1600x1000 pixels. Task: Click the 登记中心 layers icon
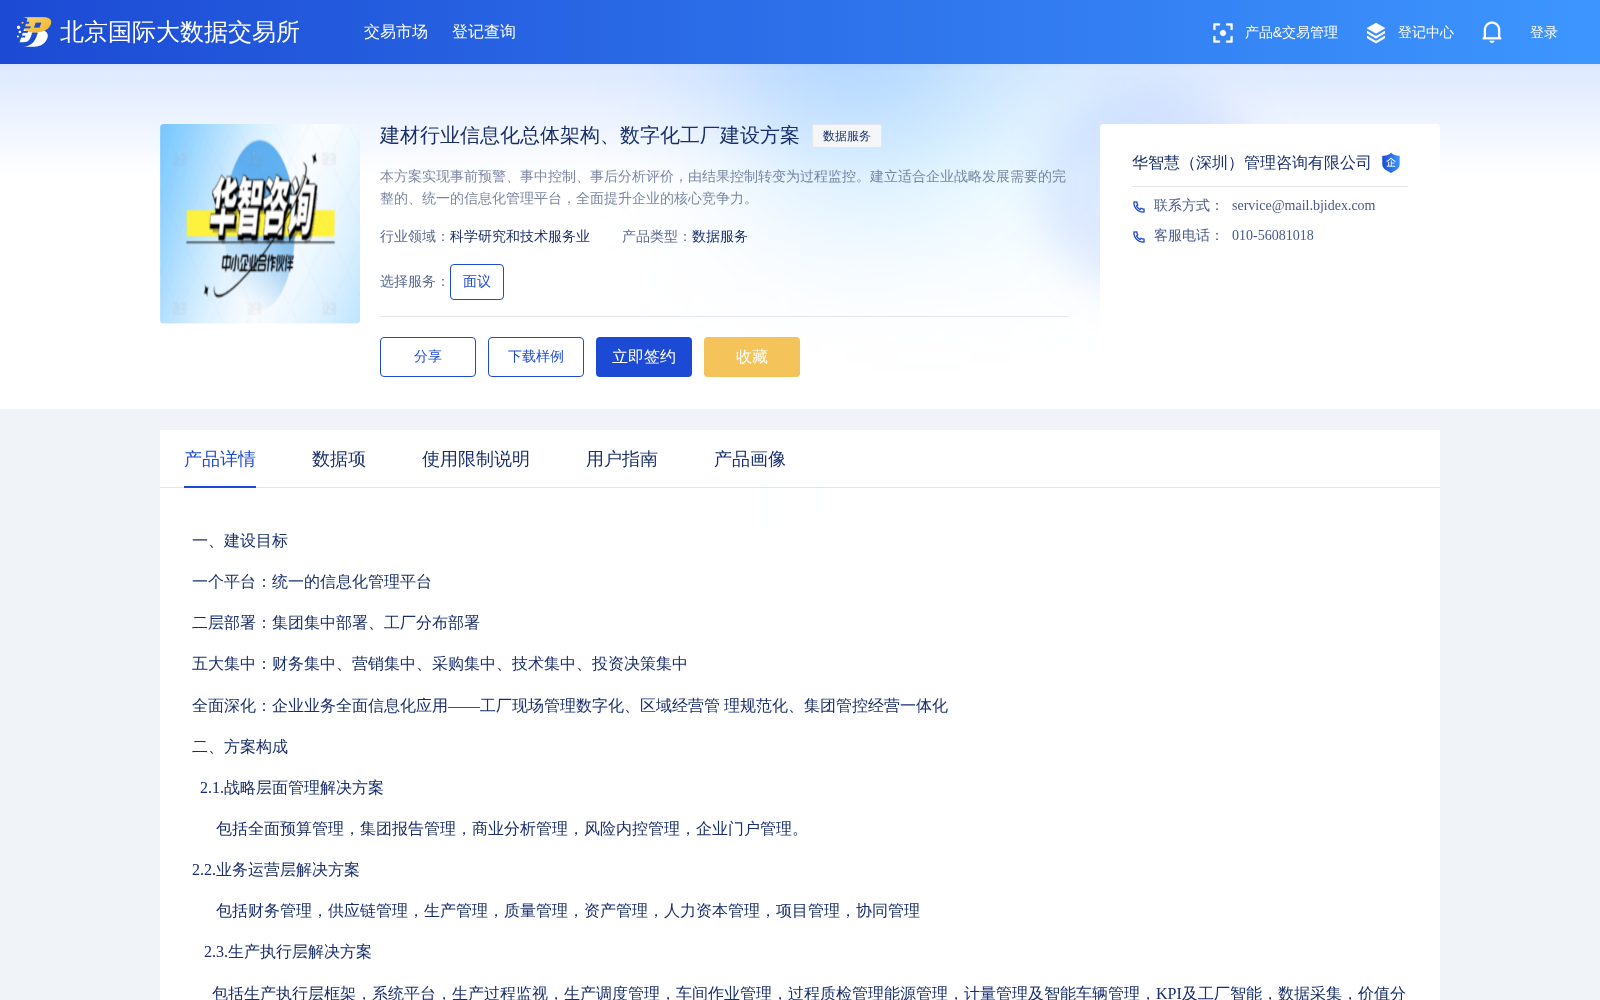pyautogui.click(x=1376, y=33)
